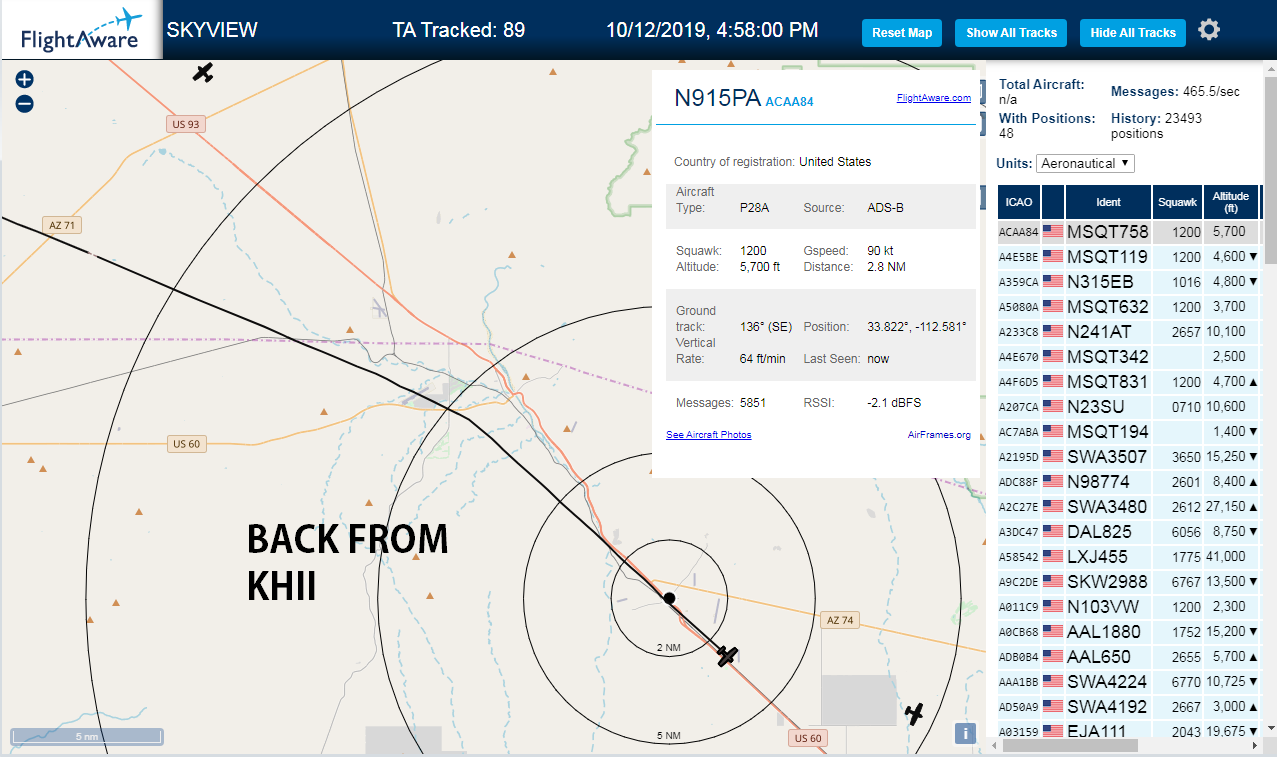This screenshot has height=757, width=1277.
Task: Select the tracked aircraft icon on the black track line
Action: 727,656
